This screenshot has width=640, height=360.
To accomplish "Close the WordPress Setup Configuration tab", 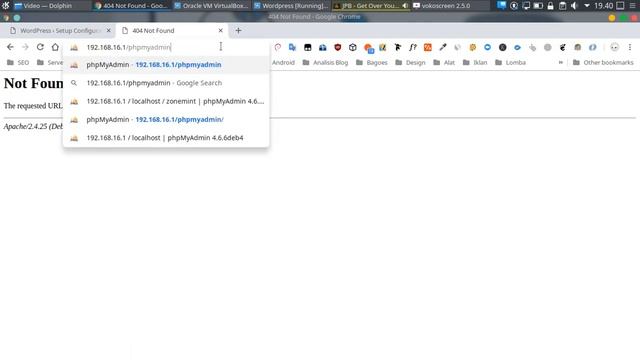I will (109, 31).
